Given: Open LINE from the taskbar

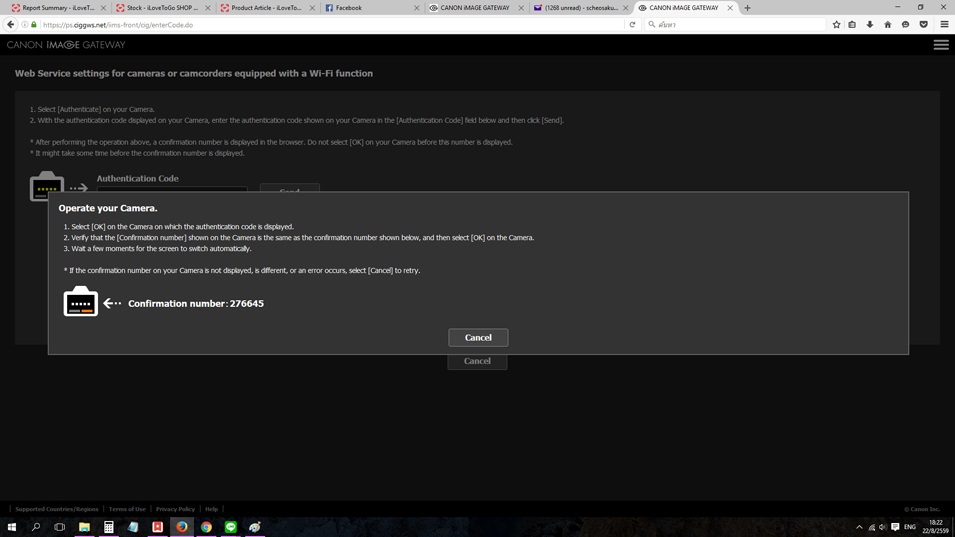Looking at the screenshot, I should pos(231,527).
